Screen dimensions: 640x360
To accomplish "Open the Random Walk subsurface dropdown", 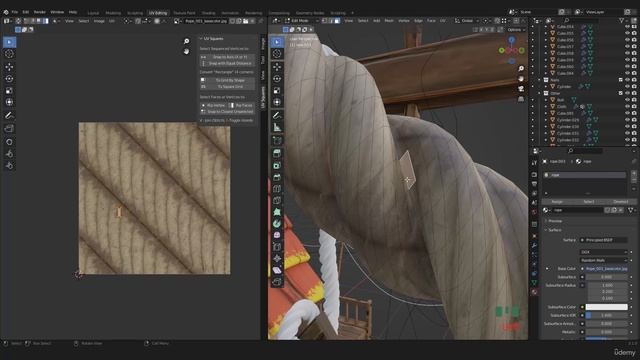I will (604, 260).
